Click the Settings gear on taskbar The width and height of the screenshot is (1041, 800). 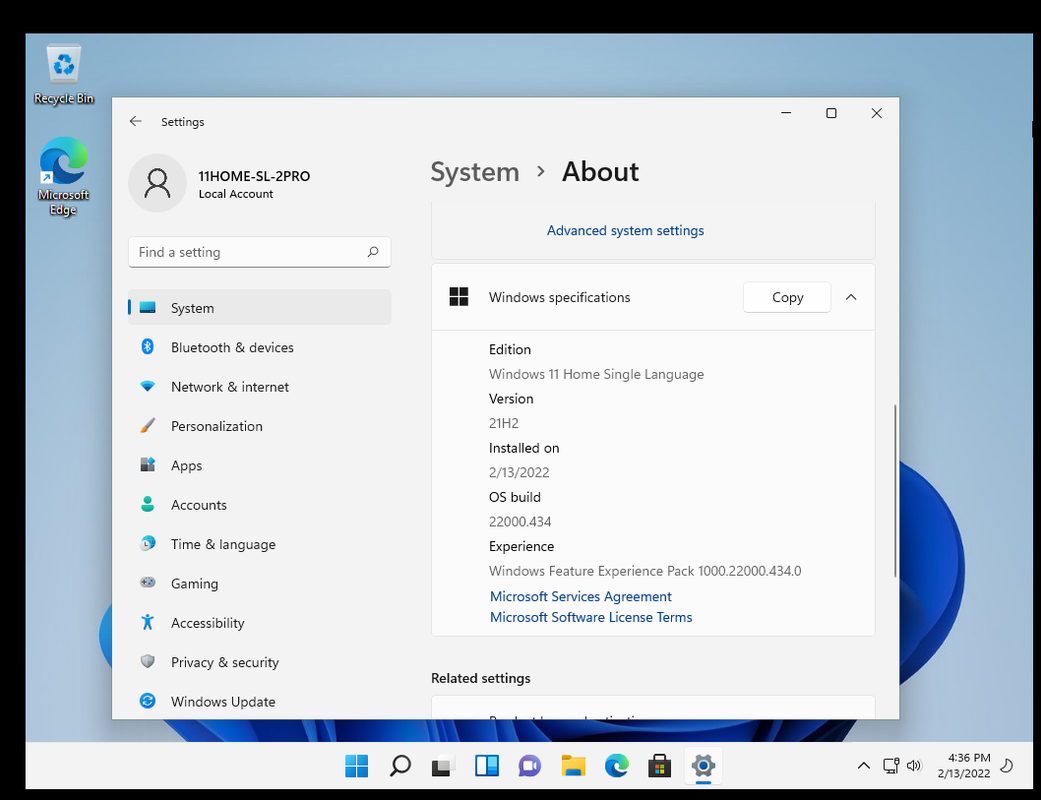[703, 765]
